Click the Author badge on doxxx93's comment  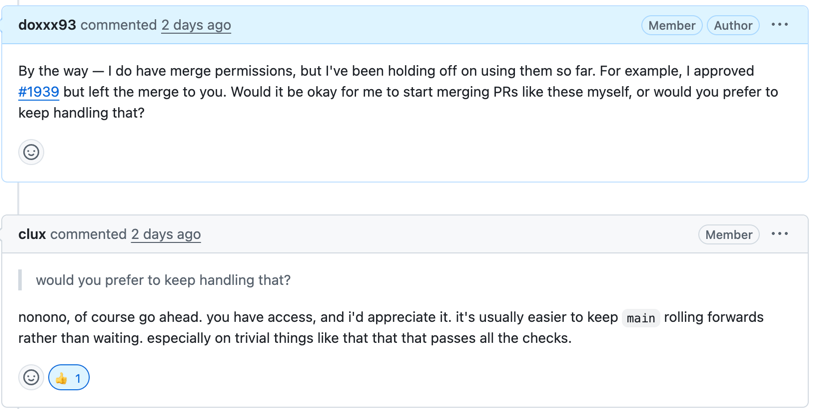[x=732, y=25]
